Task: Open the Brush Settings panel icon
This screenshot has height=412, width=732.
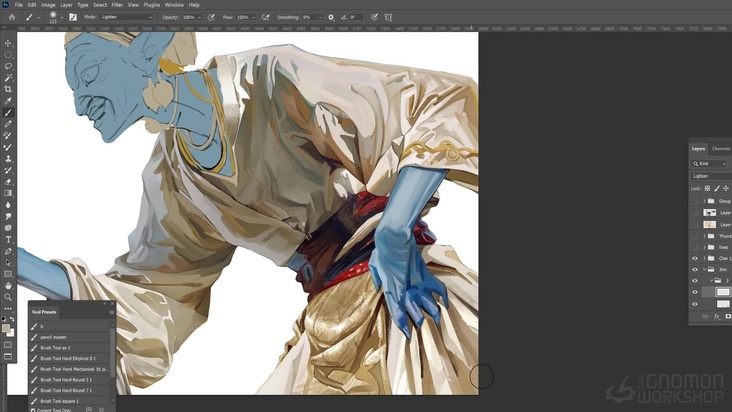Action: [x=73, y=17]
